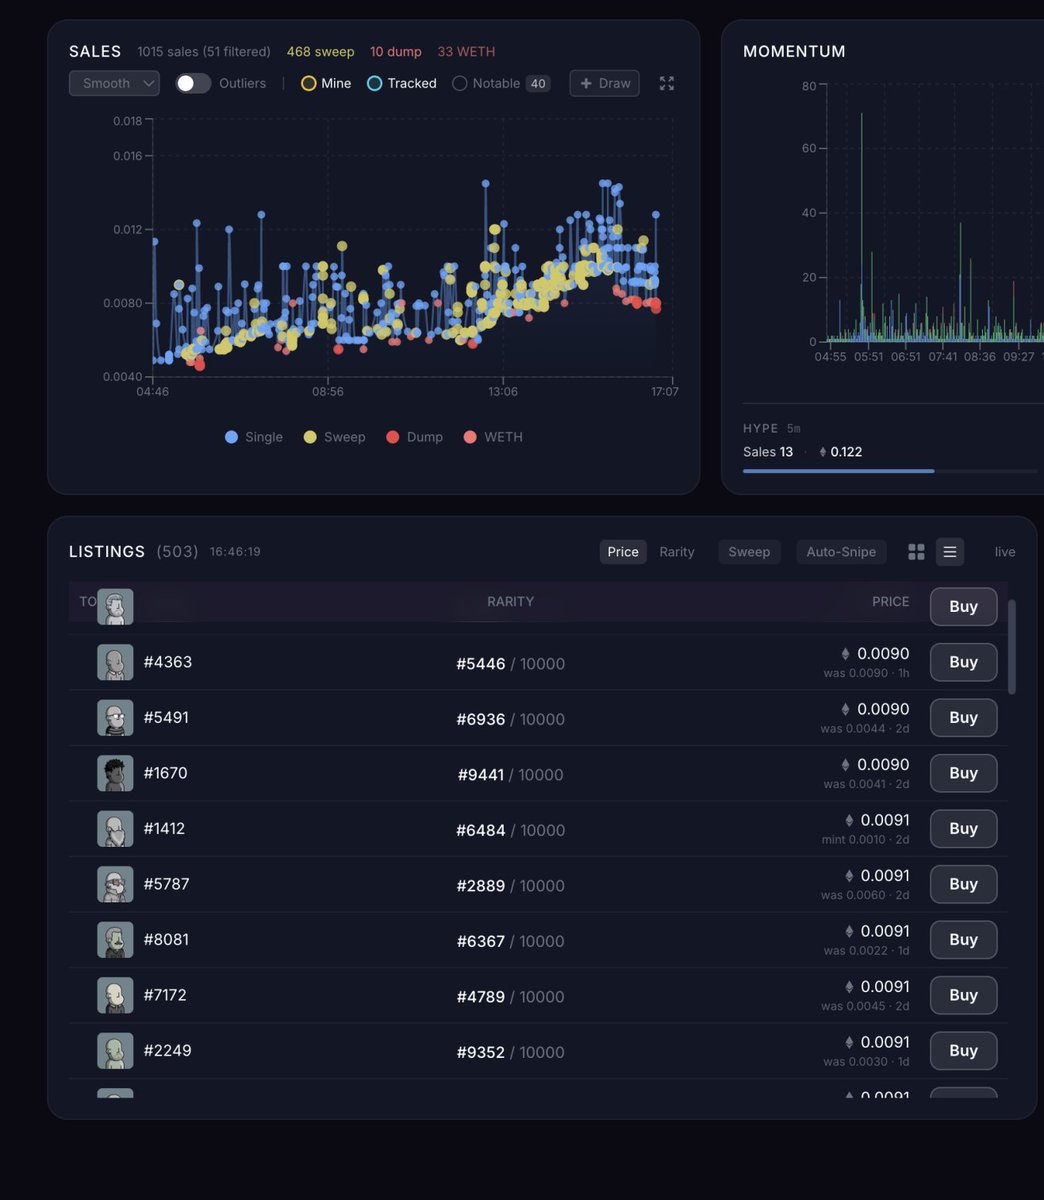The image size is (1044, 1200).
Task: Toggle the WETH legend item
Action: [494, 437]
